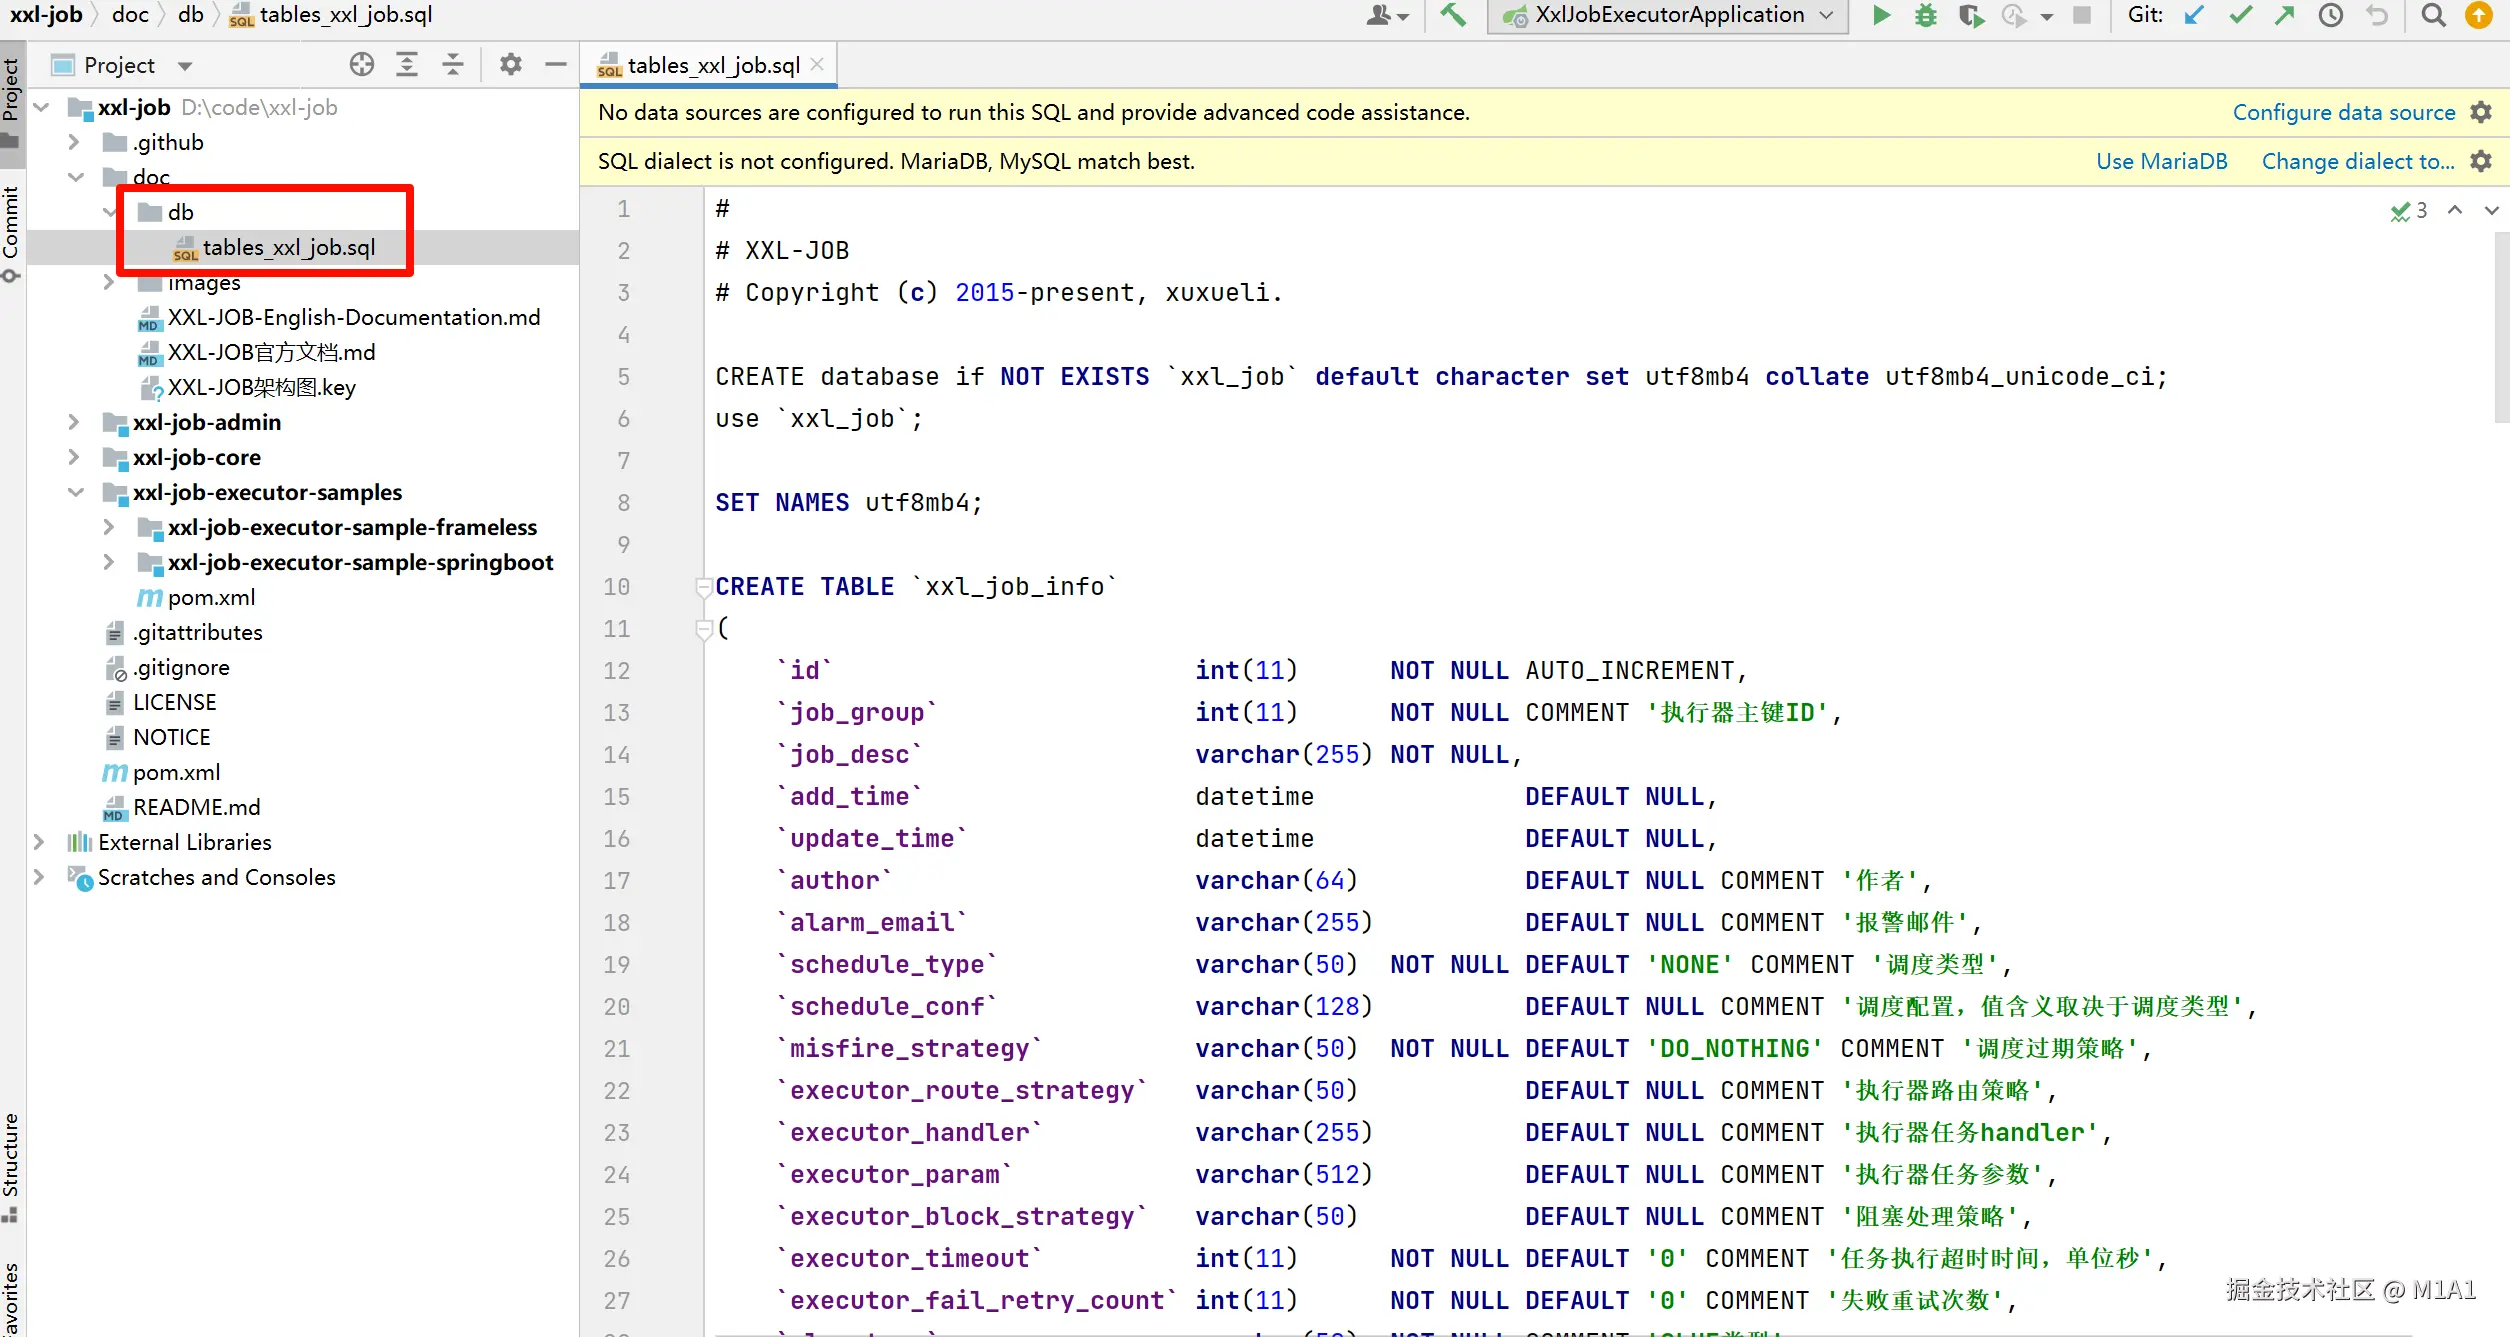This screenshot has width=2510, height=1337.
Task: Open Project panel settings gear
Action: [x=511, y=65]
